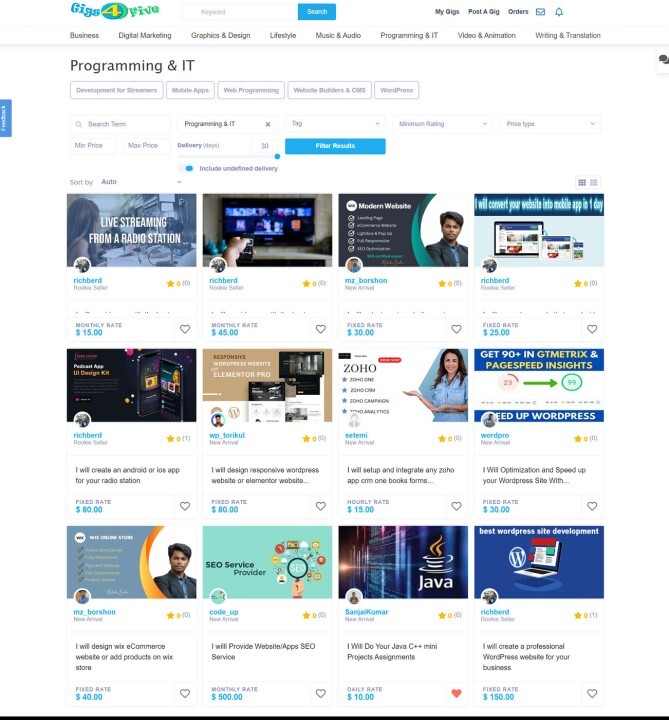Favorite the $45.00 monthly rate gig
The width and height of the screenshot is (669, 720).
point(320,329)
